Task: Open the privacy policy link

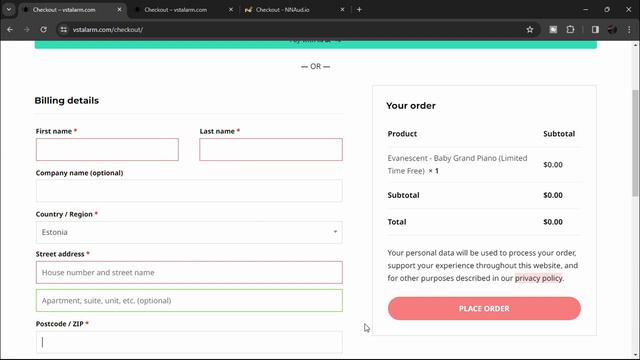Action: pyautogui.click(x=538, y=278)
